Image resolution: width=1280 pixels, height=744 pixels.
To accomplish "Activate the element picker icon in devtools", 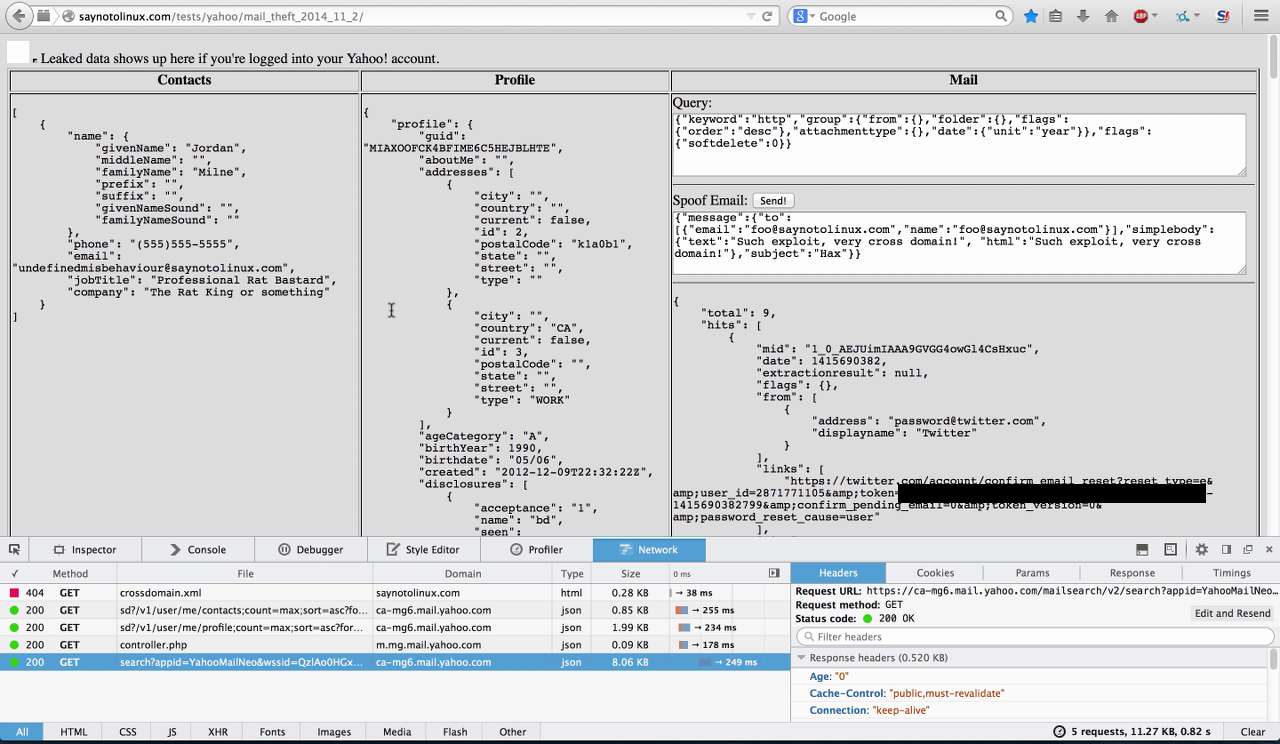I will [14, 549].
